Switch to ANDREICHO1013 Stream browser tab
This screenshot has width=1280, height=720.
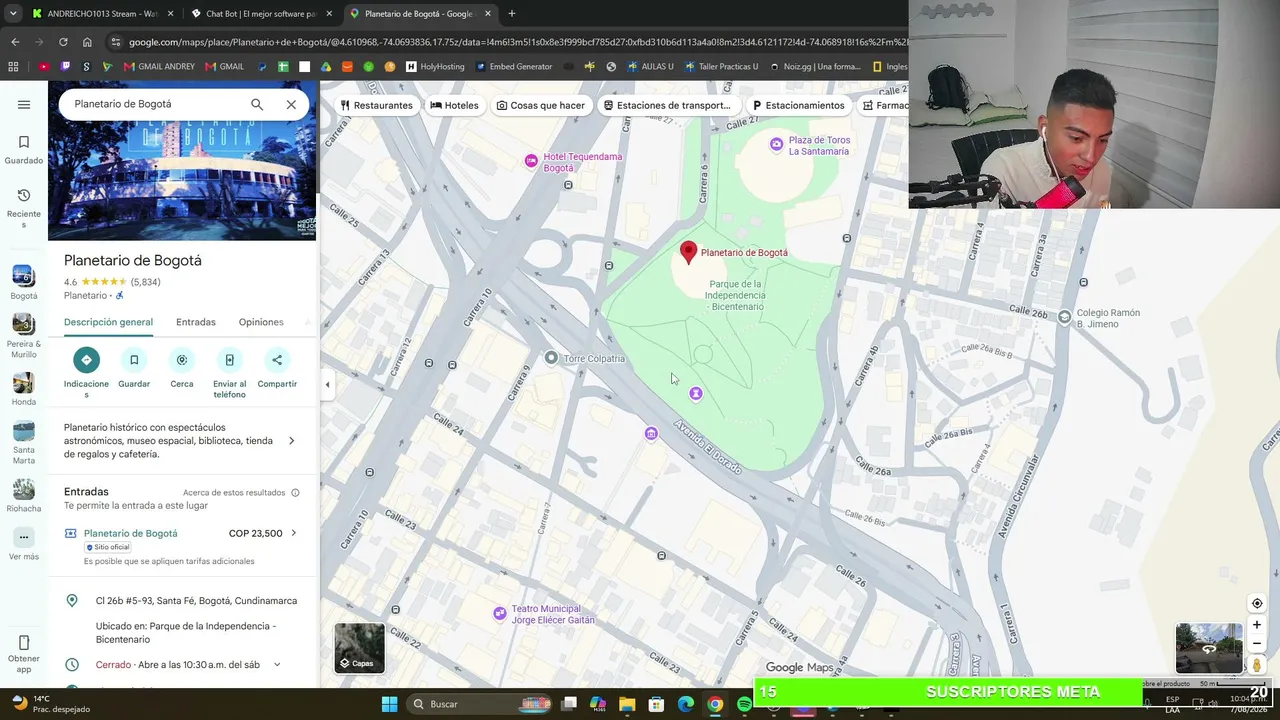[x=103, y=14]
